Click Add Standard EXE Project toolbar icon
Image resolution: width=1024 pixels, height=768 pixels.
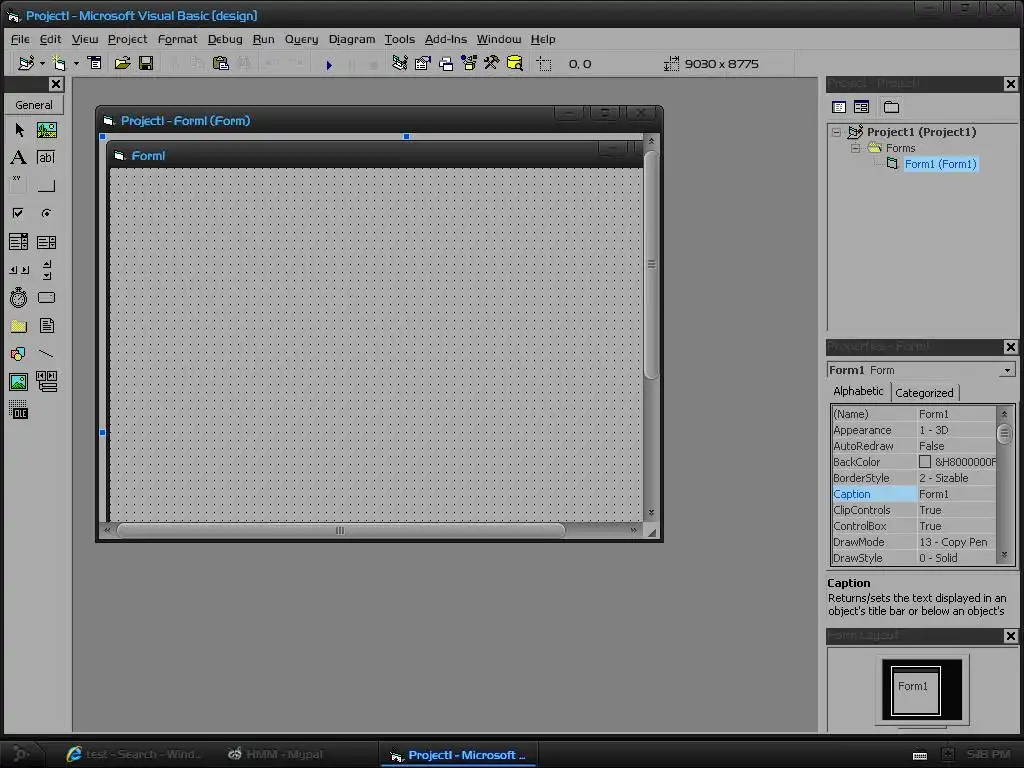click(26, 63)
